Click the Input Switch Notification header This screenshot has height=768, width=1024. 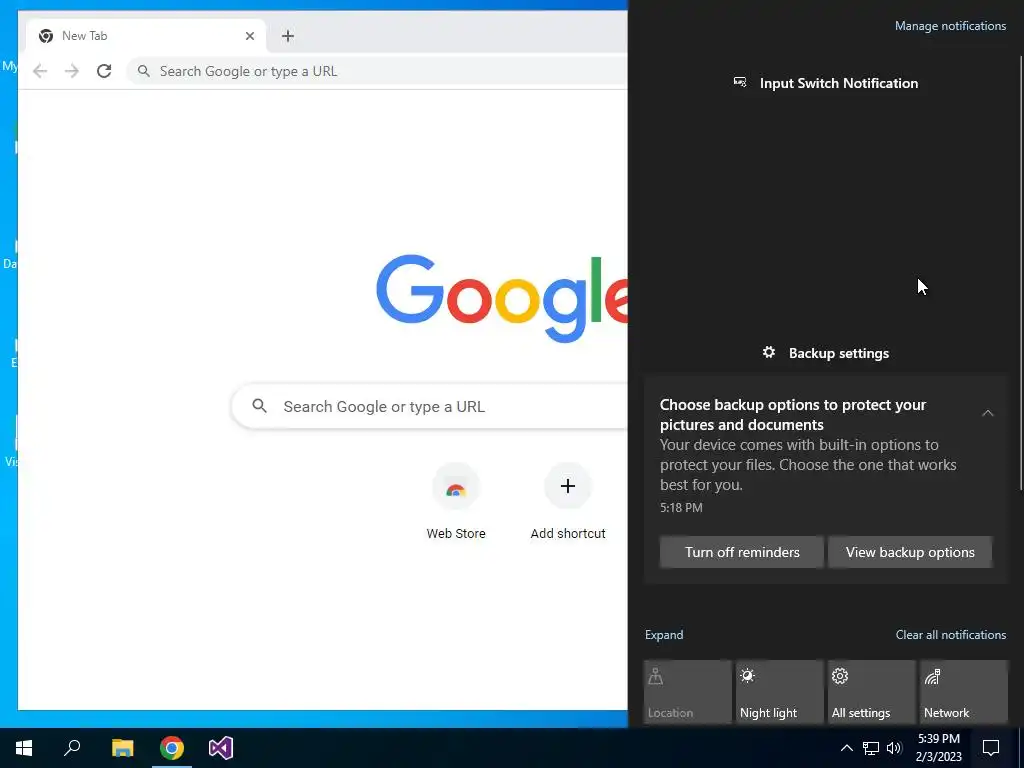pos(839,83)
